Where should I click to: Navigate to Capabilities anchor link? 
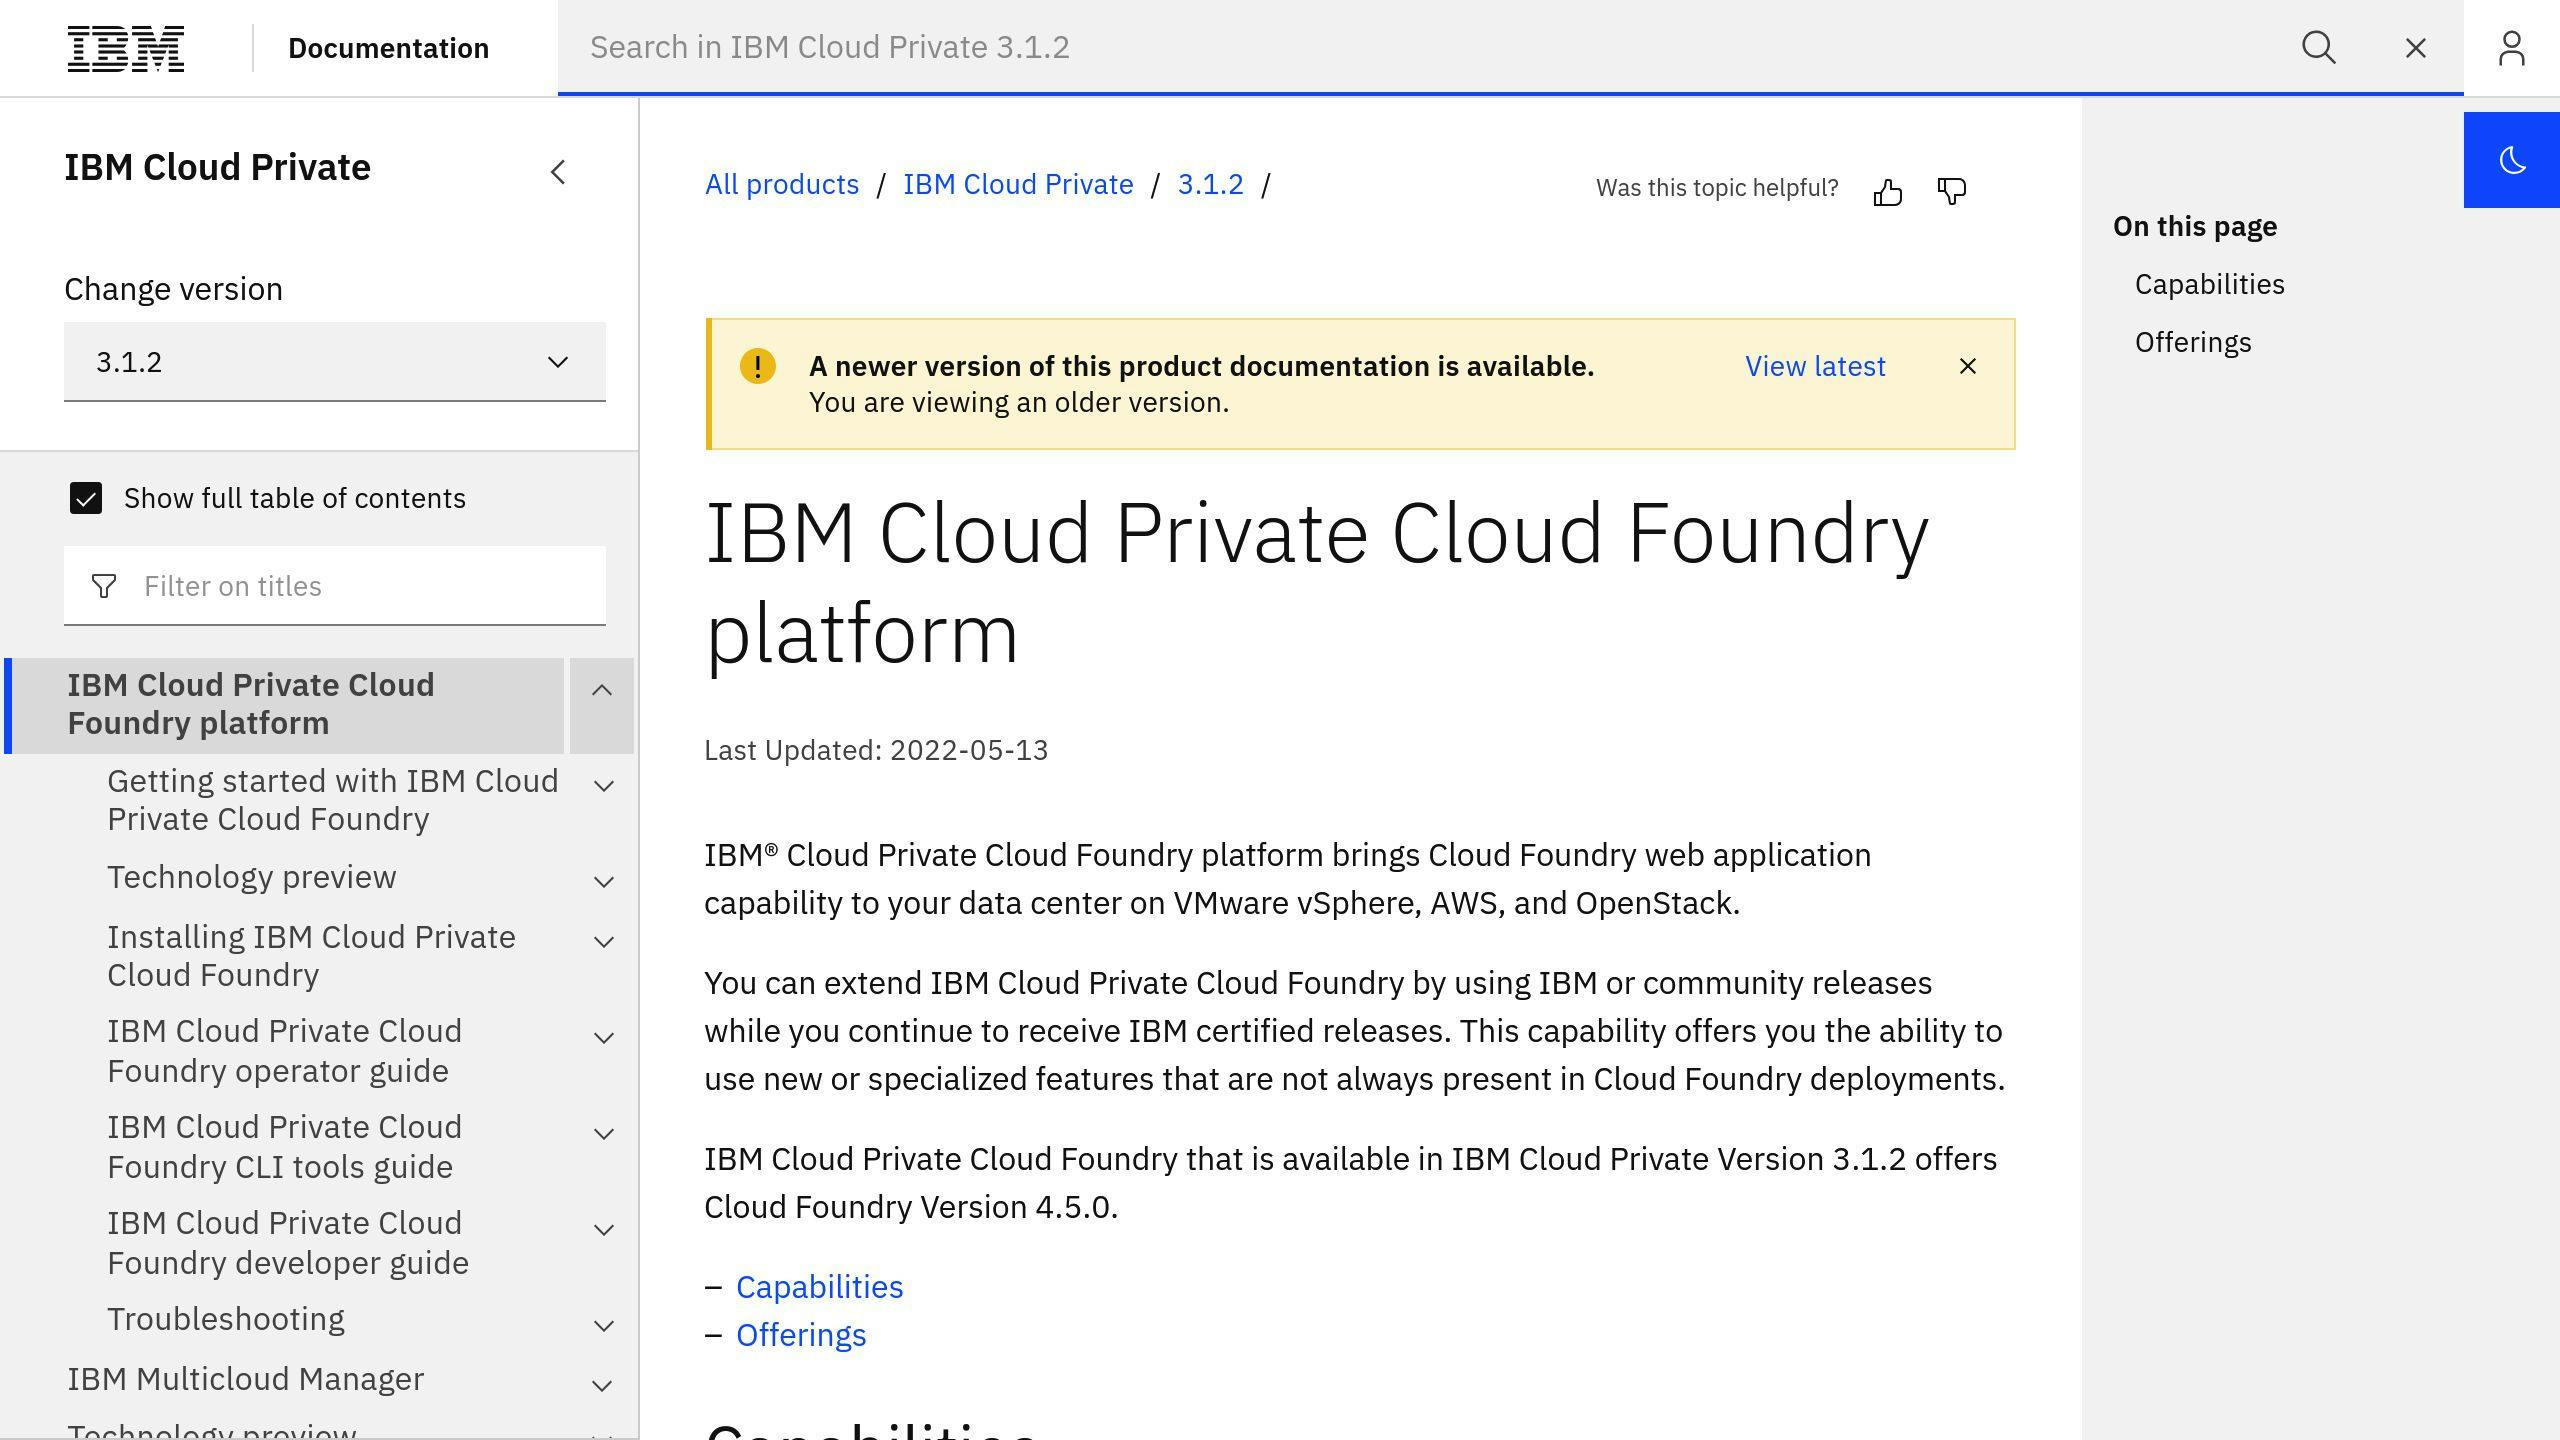tap(819, 1285)
